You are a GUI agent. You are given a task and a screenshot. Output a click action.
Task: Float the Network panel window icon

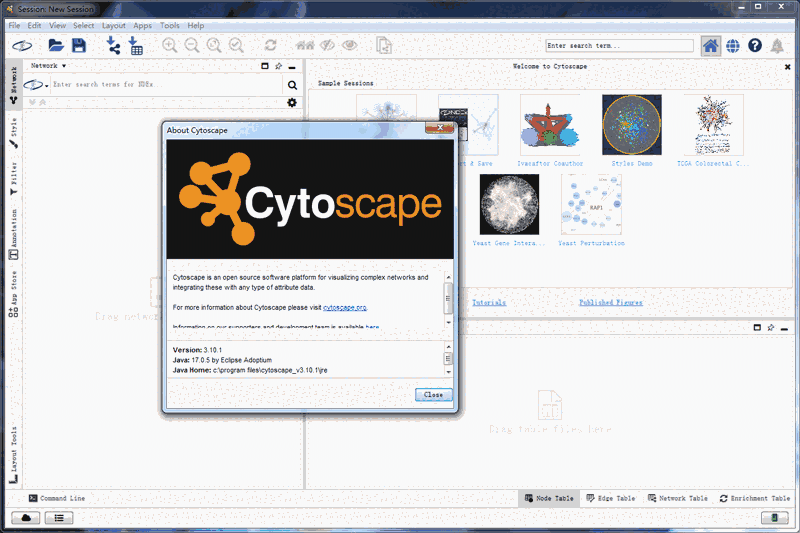265,66
